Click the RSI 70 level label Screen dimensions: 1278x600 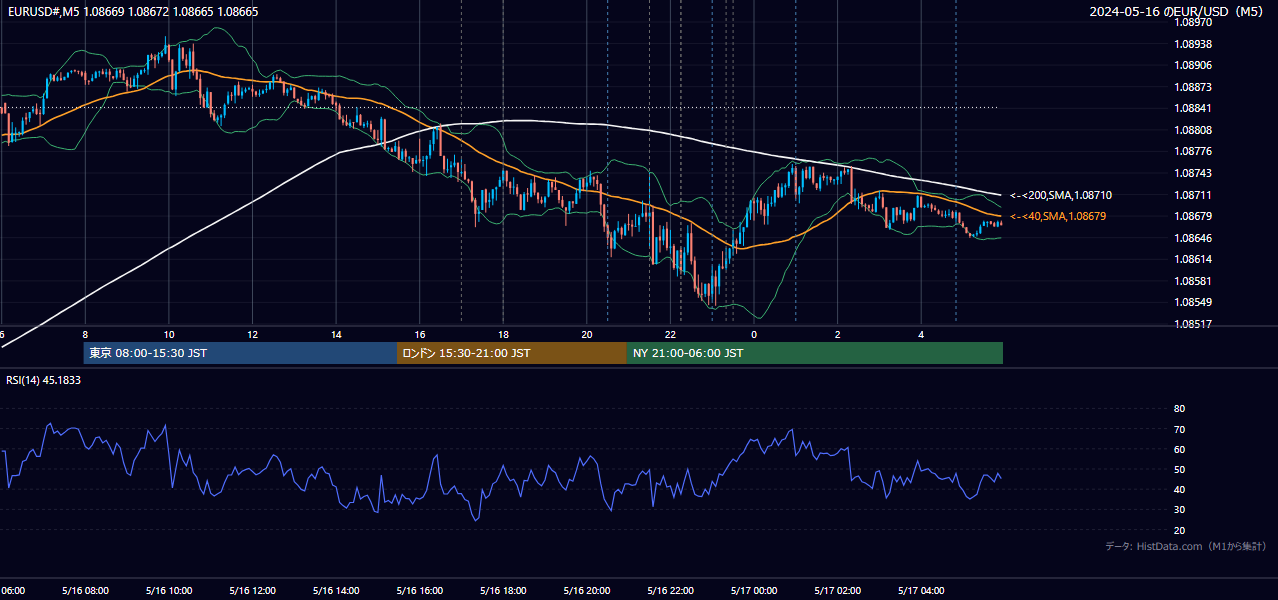coord(1179,429)
